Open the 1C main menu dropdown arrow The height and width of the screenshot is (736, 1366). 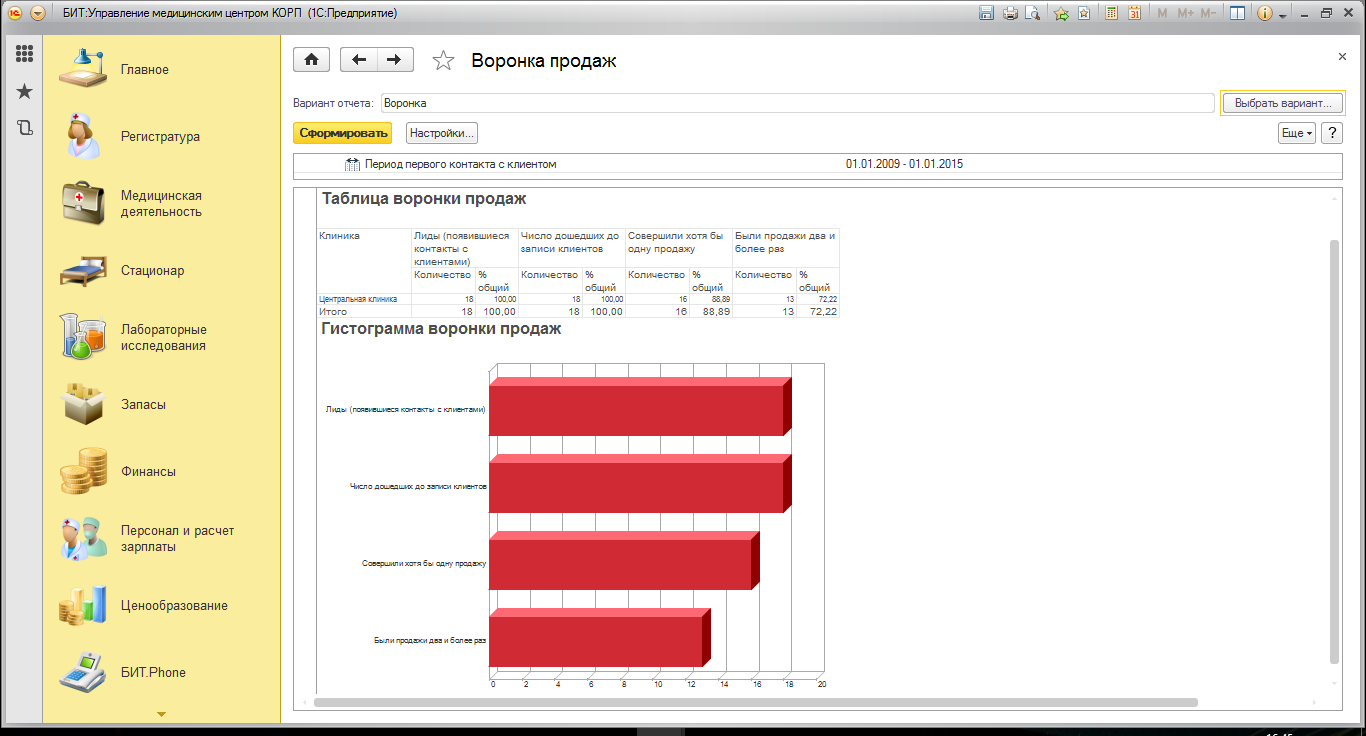pyautogui.click(x=38, y=13)
